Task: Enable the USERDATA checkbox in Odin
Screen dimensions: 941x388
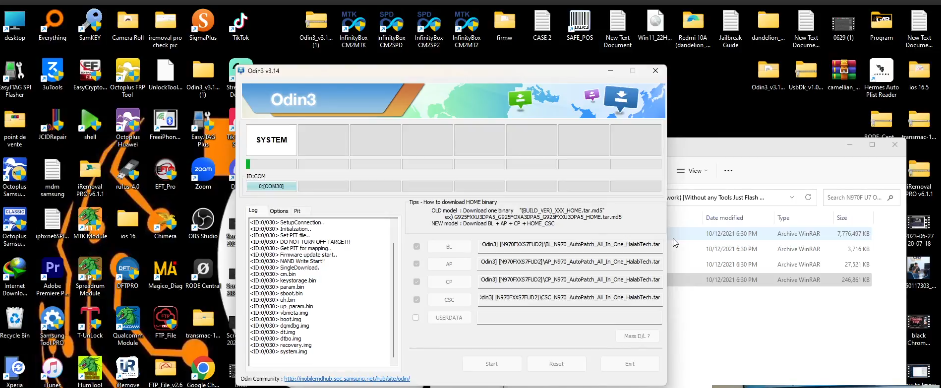Action: [x=415, y=317]
